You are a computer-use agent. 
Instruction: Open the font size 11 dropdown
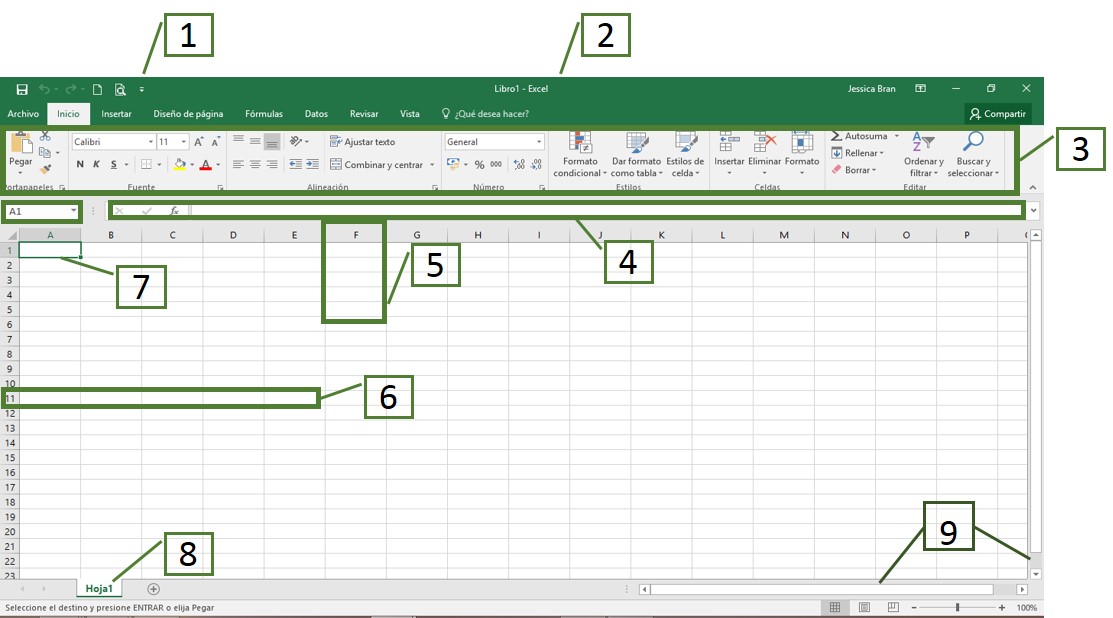pyautogui.click(x=184, y=142)
